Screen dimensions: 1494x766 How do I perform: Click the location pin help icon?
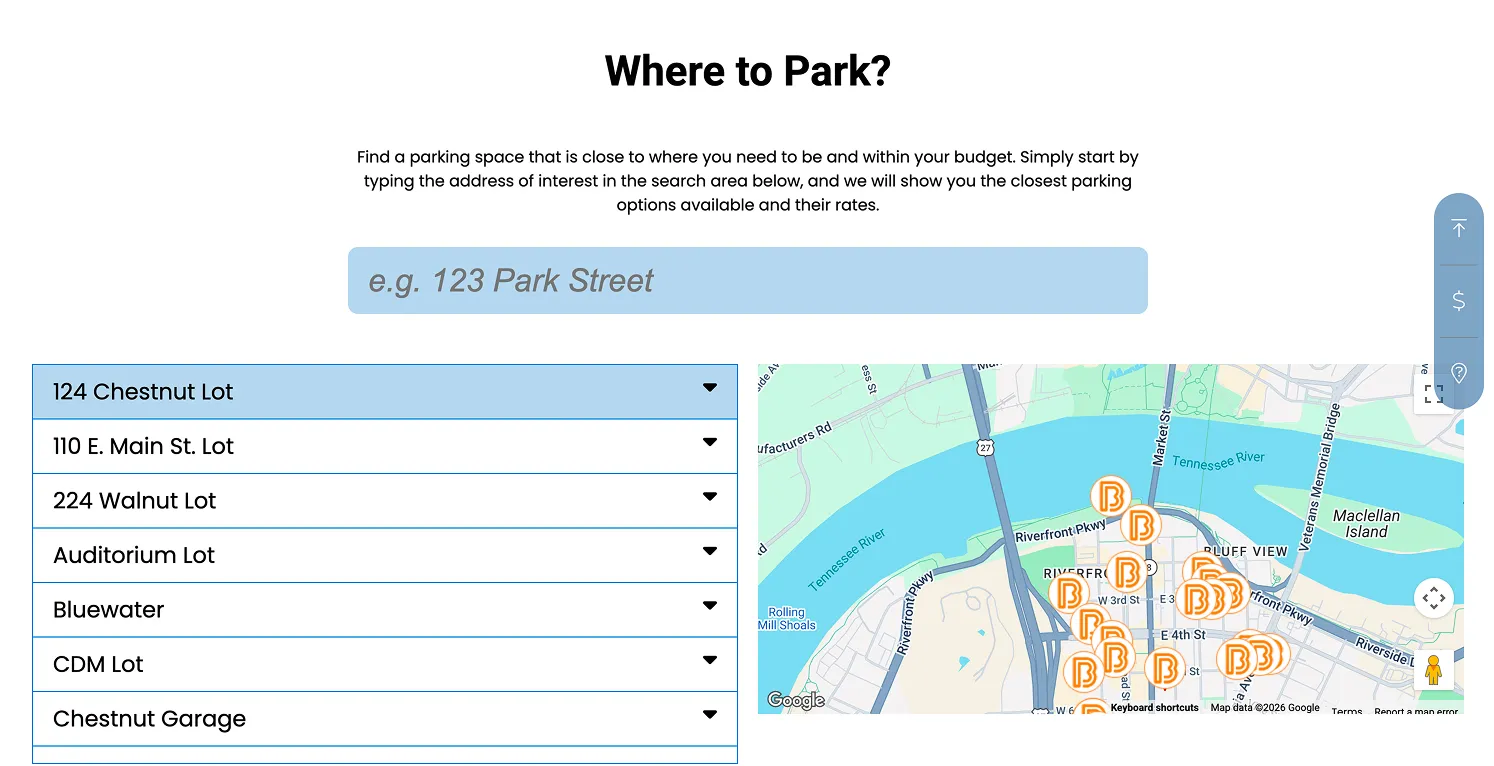1458,373
